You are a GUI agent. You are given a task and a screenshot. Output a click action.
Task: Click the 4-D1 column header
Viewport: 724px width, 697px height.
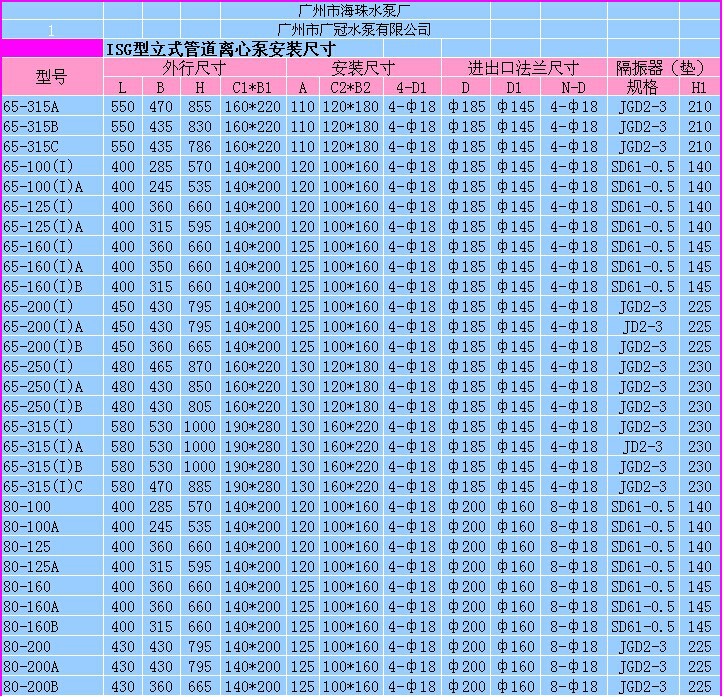tap(412, 87)
